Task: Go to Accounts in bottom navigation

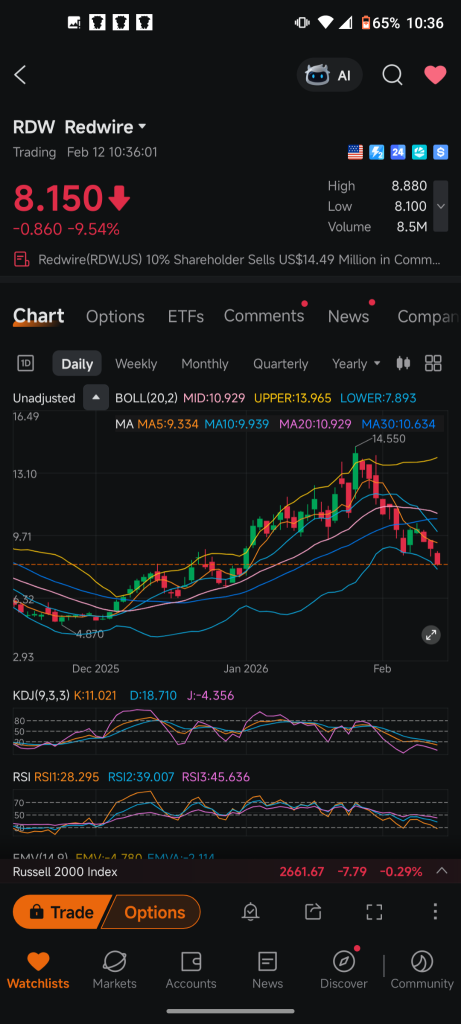Action: pos(191,970)
